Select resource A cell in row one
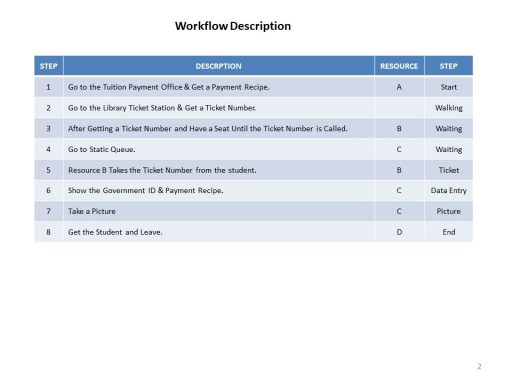Screen dimensions: 512x384 pyautogui.click(x=399, y=87)
